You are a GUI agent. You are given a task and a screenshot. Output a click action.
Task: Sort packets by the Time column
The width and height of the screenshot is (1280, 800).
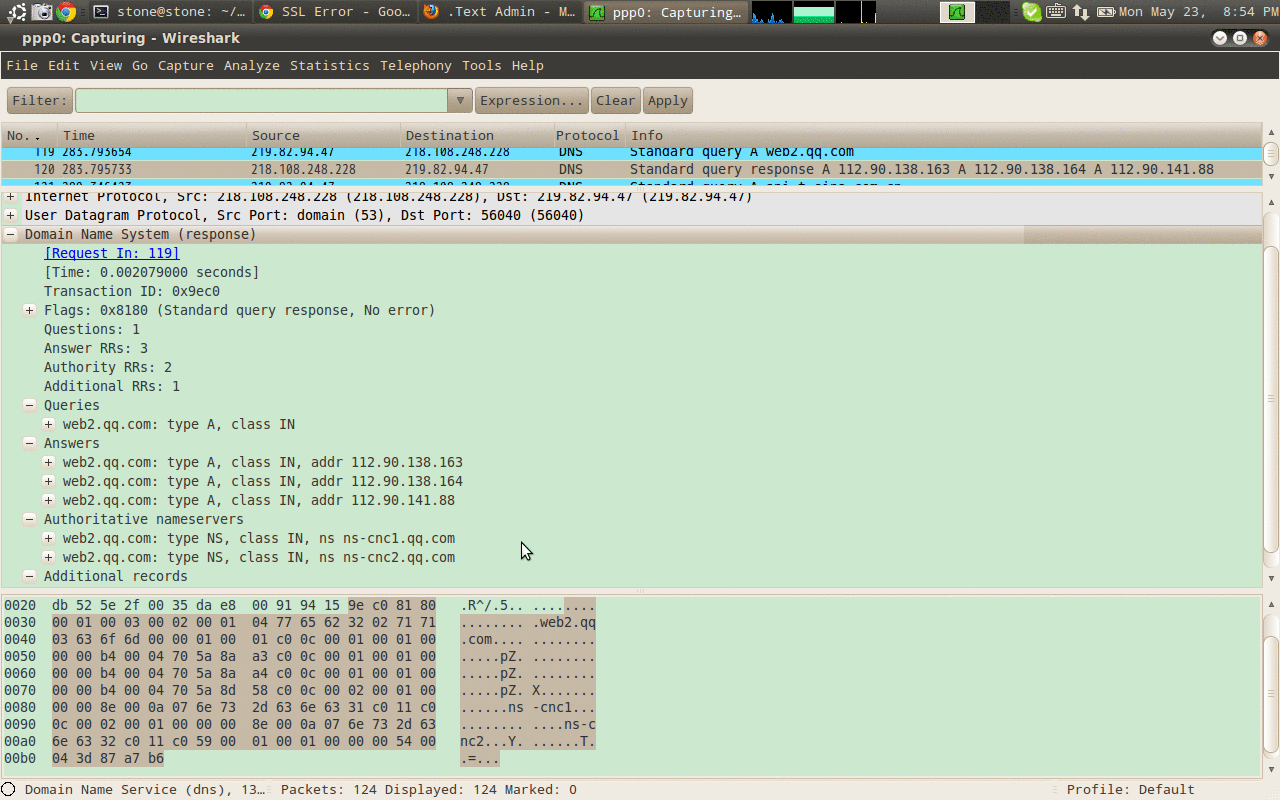[x=152, y=135]
